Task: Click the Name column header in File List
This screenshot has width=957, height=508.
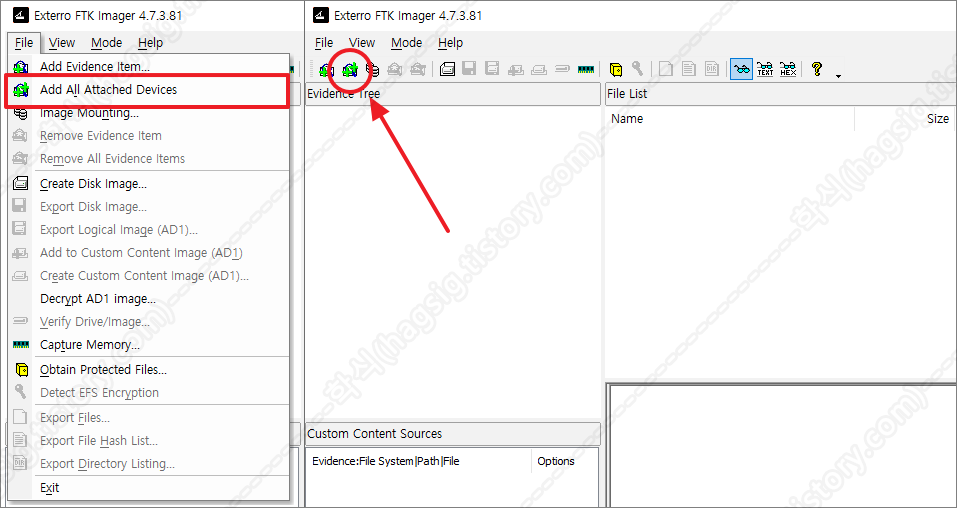Action: (x=730, y=119)
